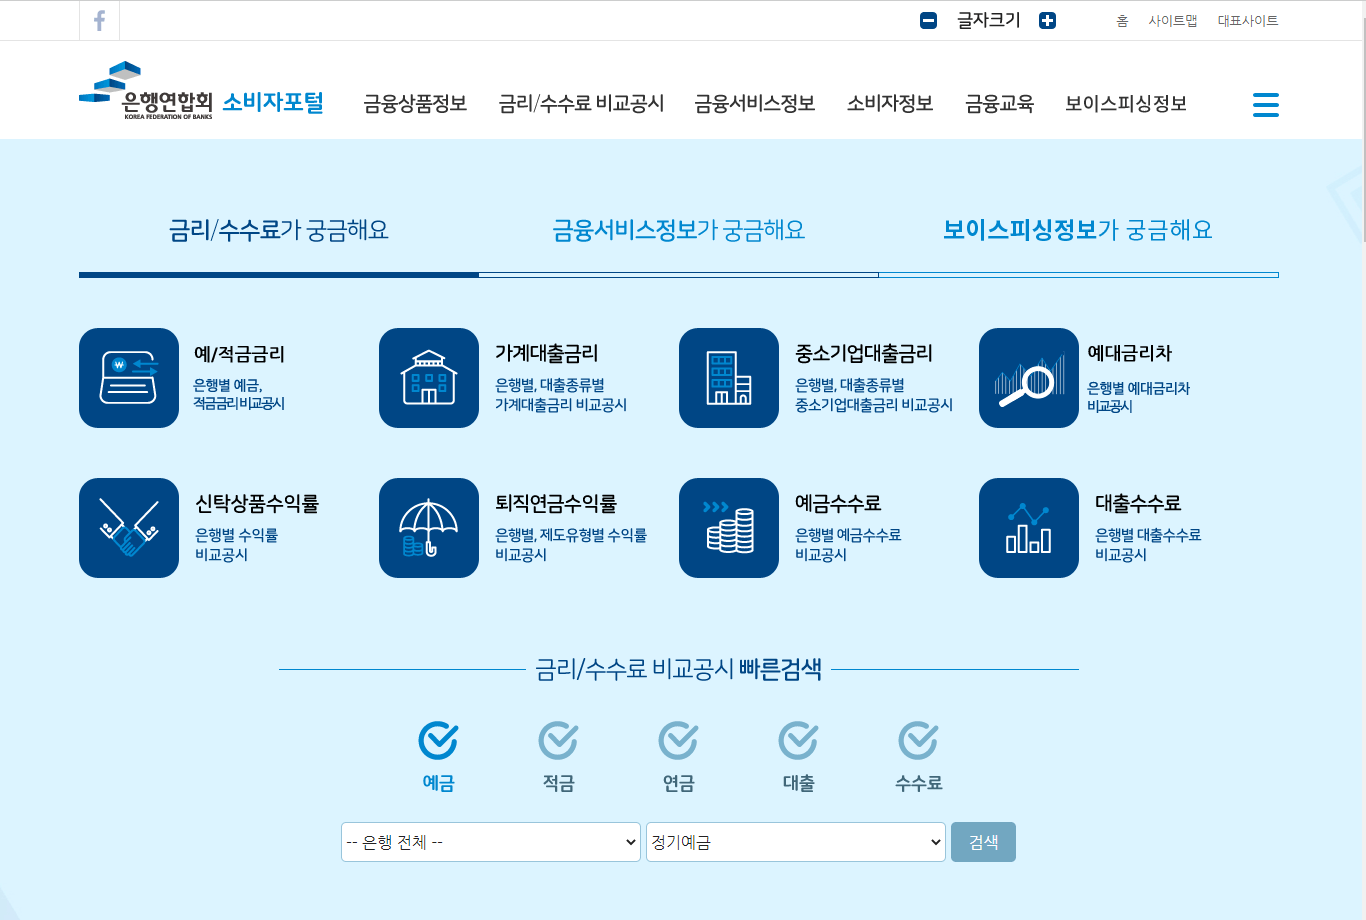
Task: Open the 금융상품정보 navigation menu
Action: pyautogui.click(x=416, y=104)
